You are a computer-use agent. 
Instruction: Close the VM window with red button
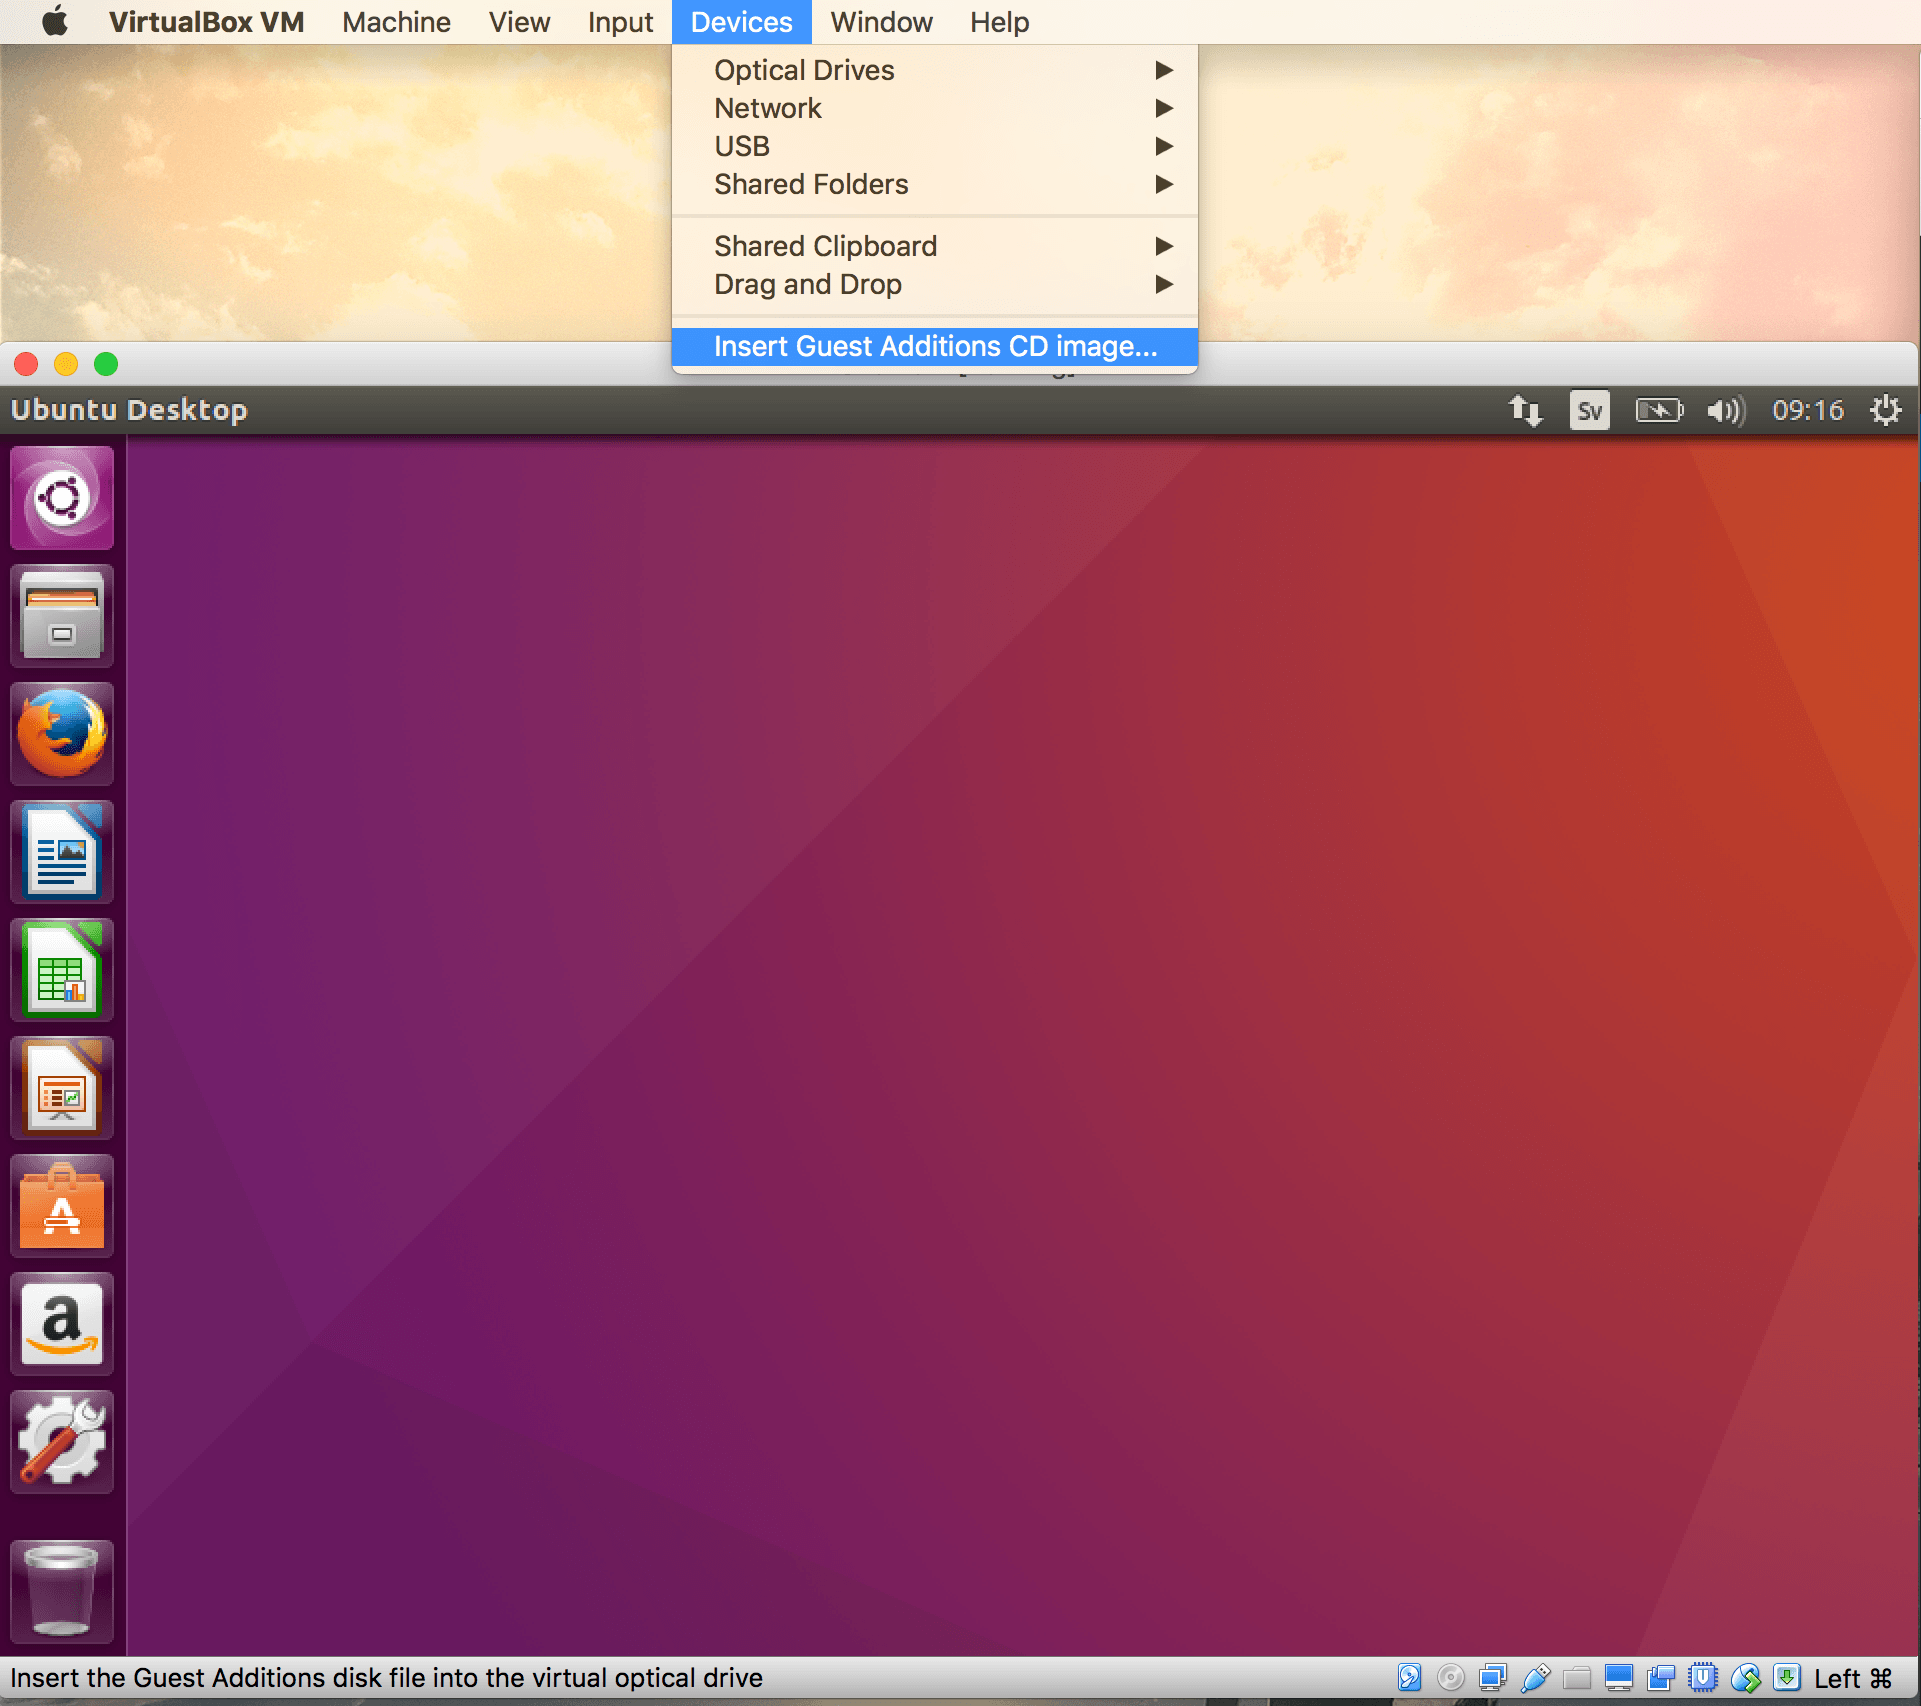26,364
